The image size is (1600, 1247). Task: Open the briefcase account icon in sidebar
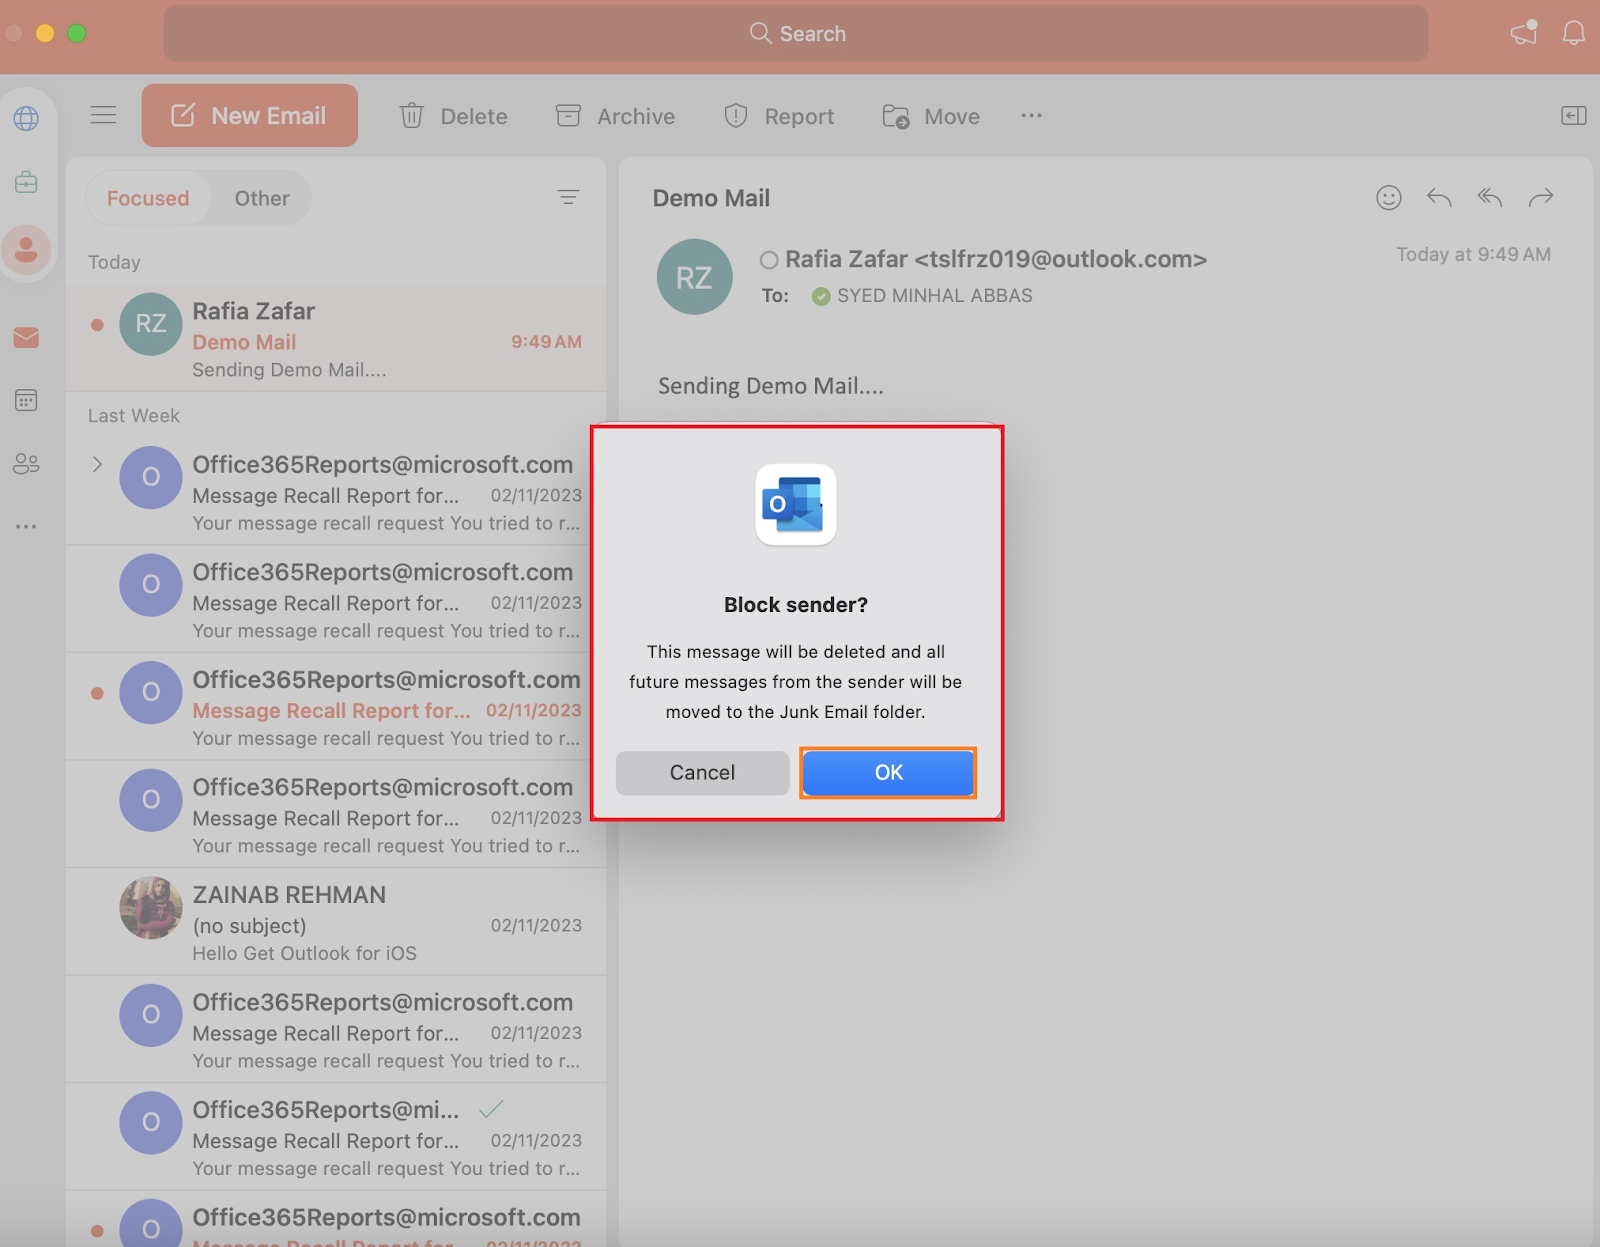(26, 182)
